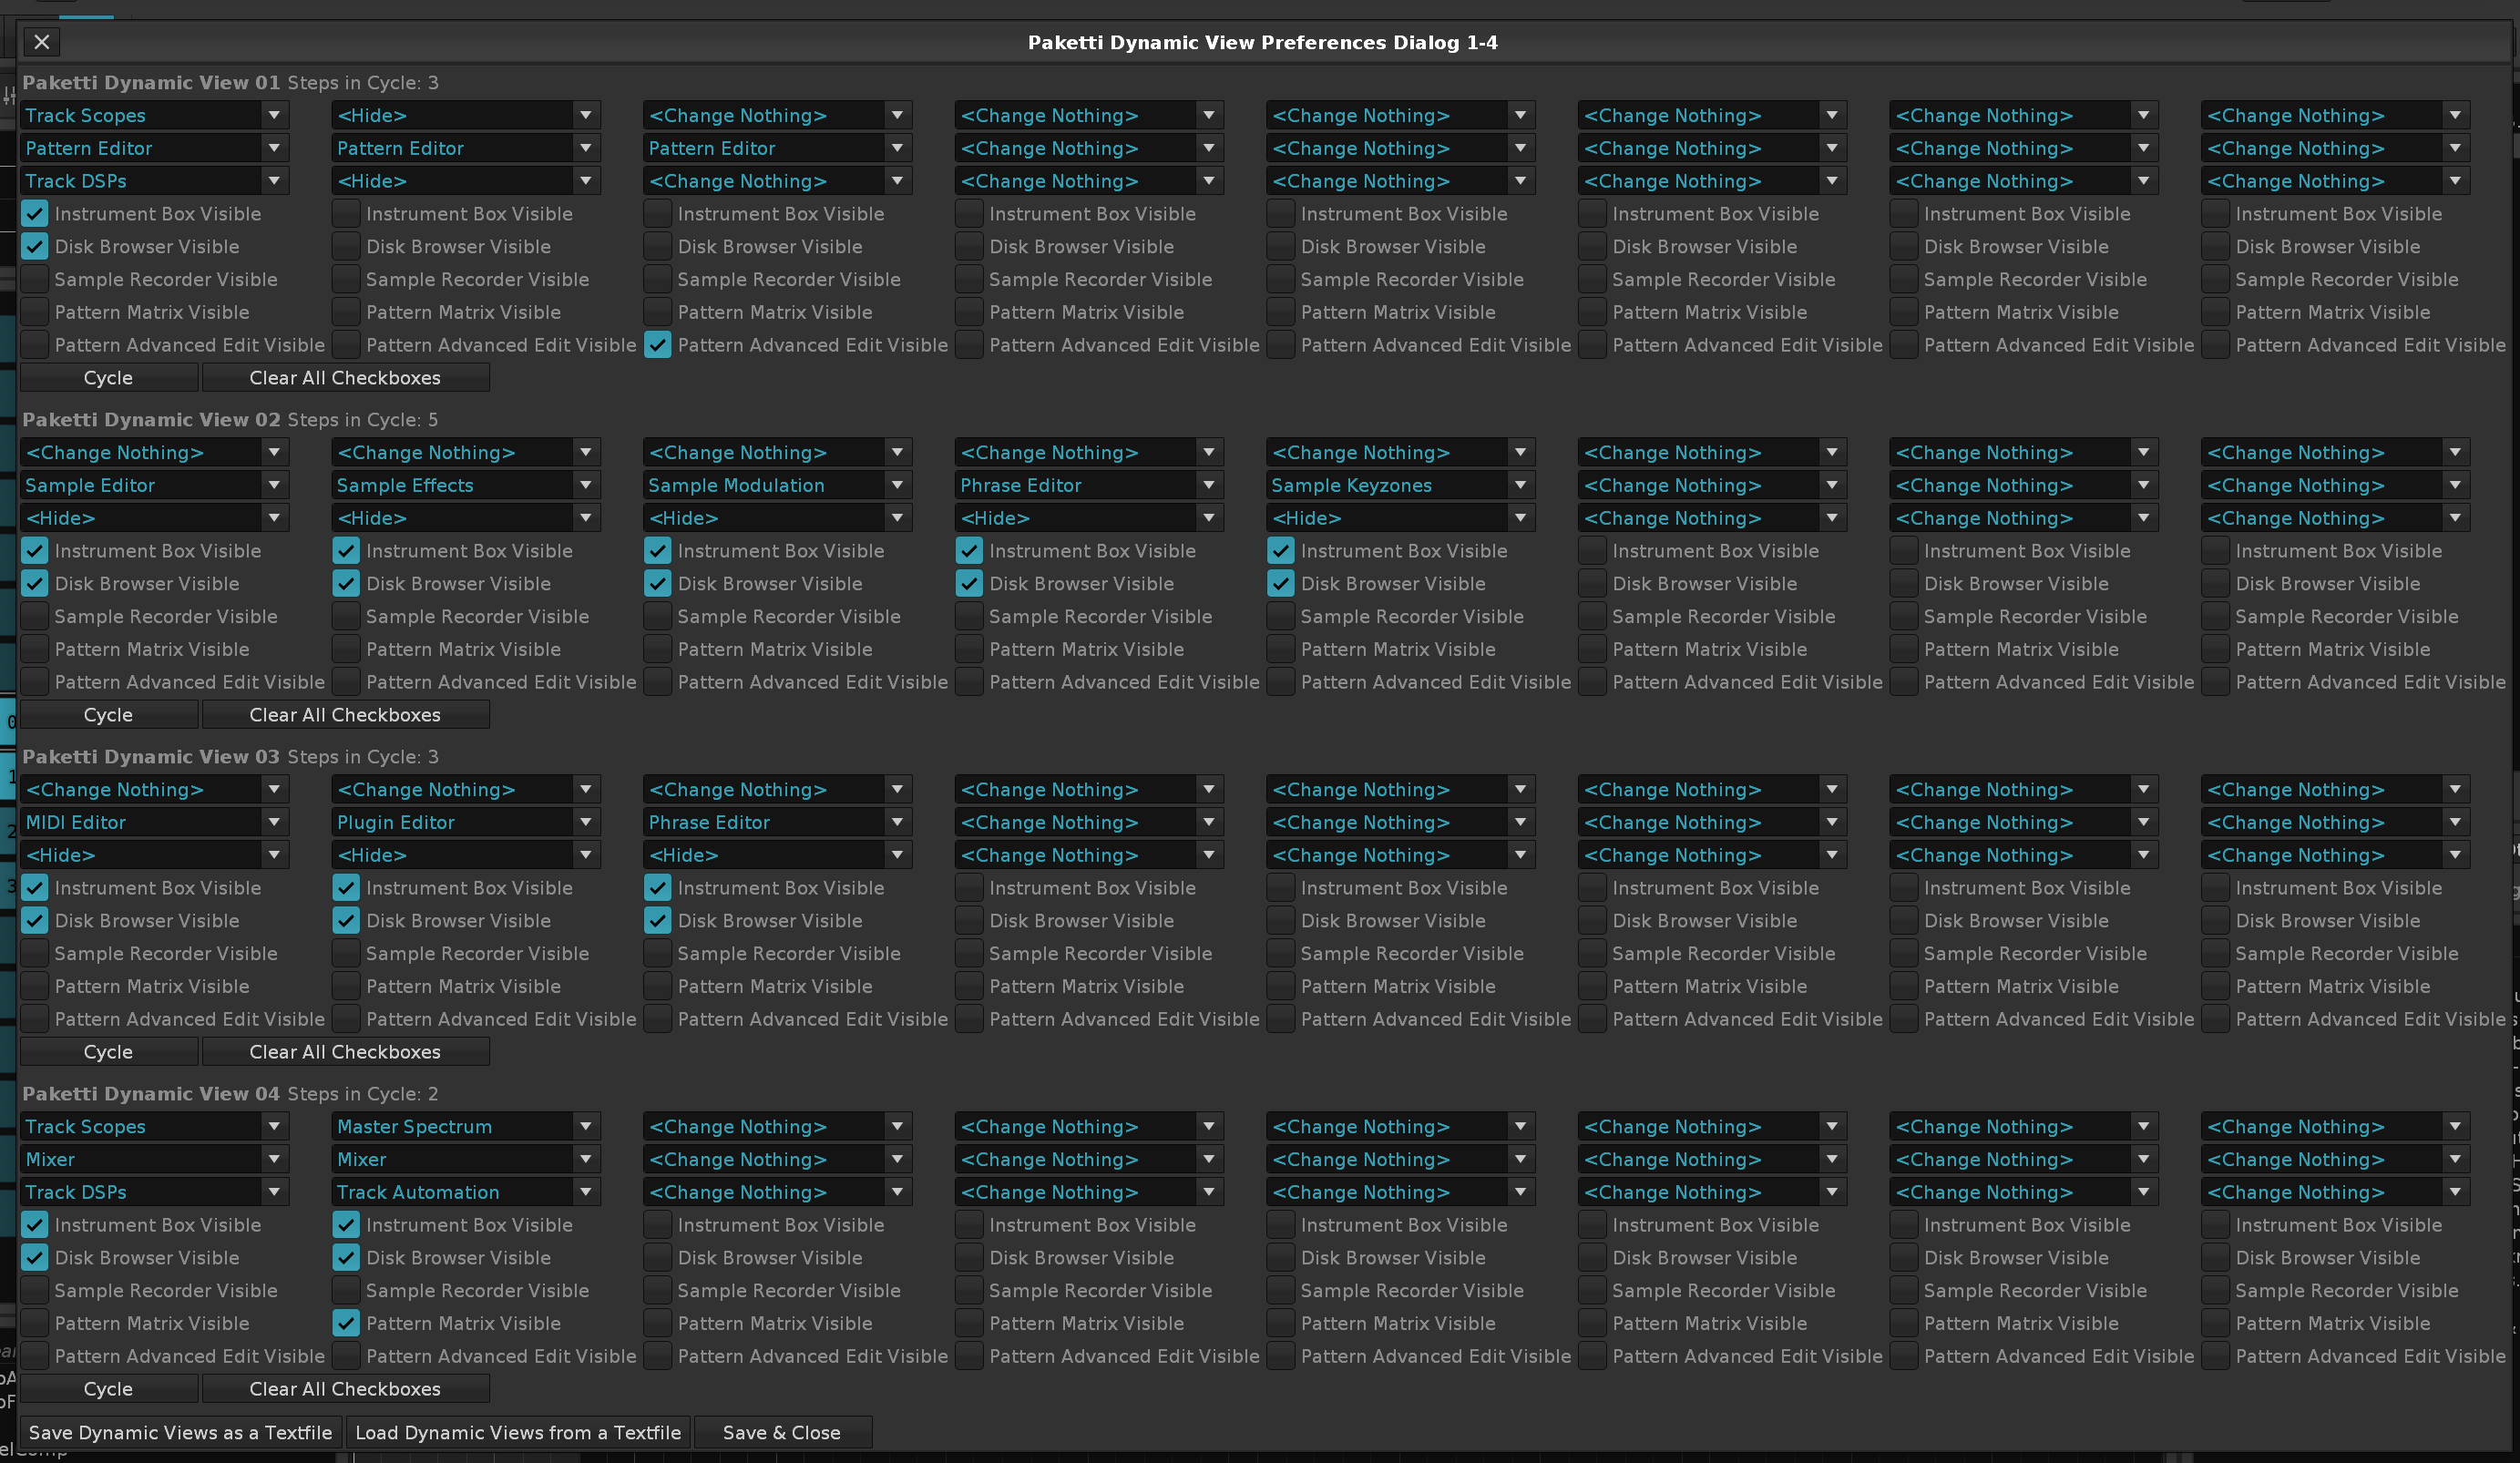Open the Phrase Editor dropdown in View 02
The width and height of the screenshot is (2520, 1463).
pyautogui.click(x=1088, y=485)
